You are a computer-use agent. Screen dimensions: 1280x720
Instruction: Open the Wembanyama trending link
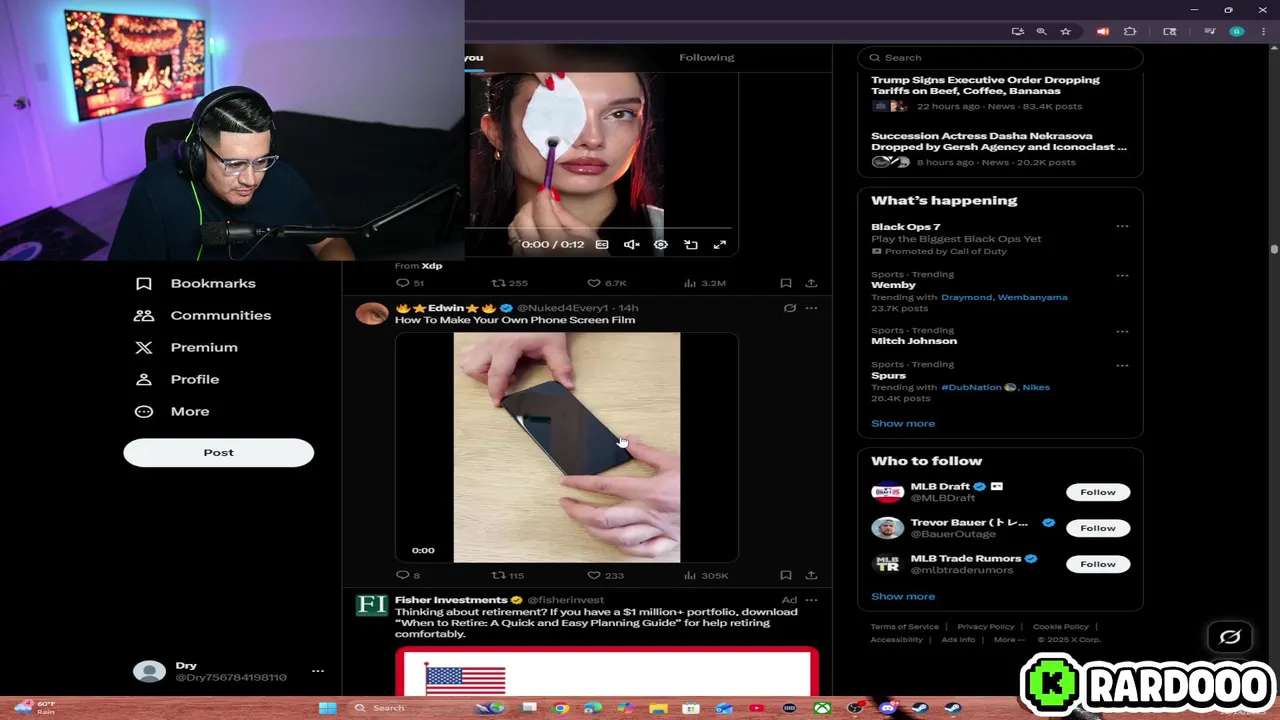(x=1032, y=297)
